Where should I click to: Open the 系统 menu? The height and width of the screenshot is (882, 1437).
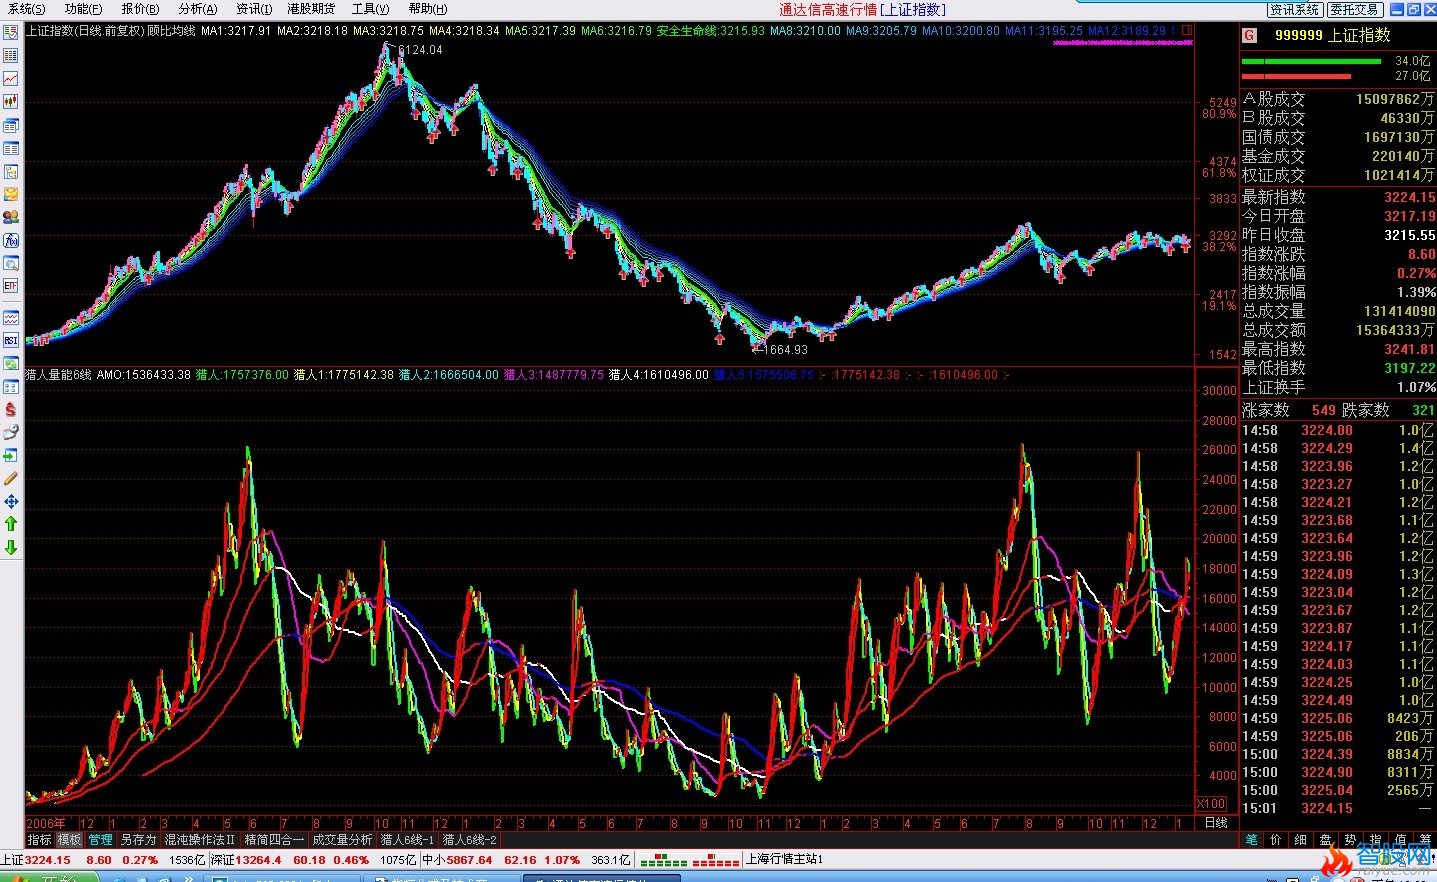click(27, 9)
